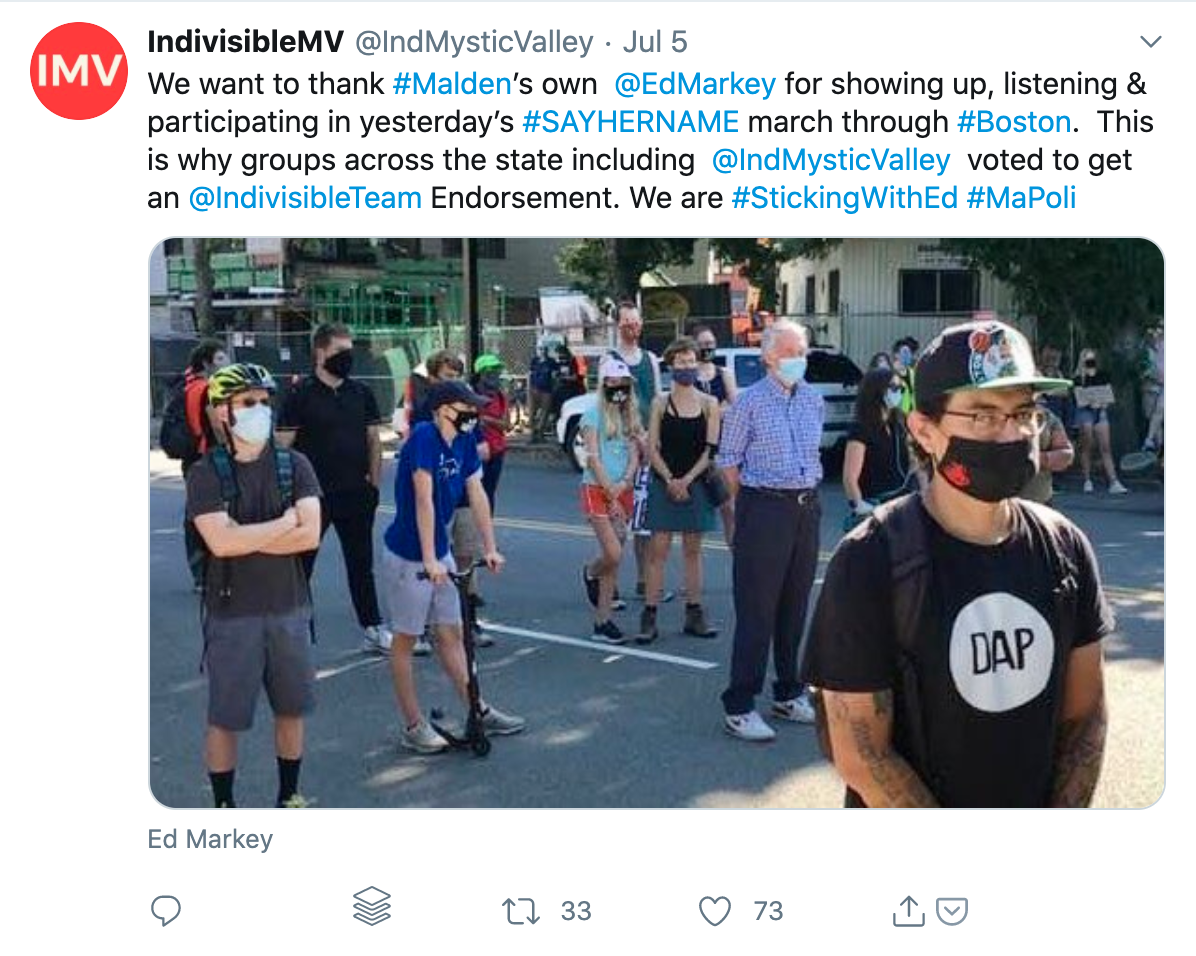Click the share upload arrow icon
This screenshot has width=1196, height=956.
(908, 911)
